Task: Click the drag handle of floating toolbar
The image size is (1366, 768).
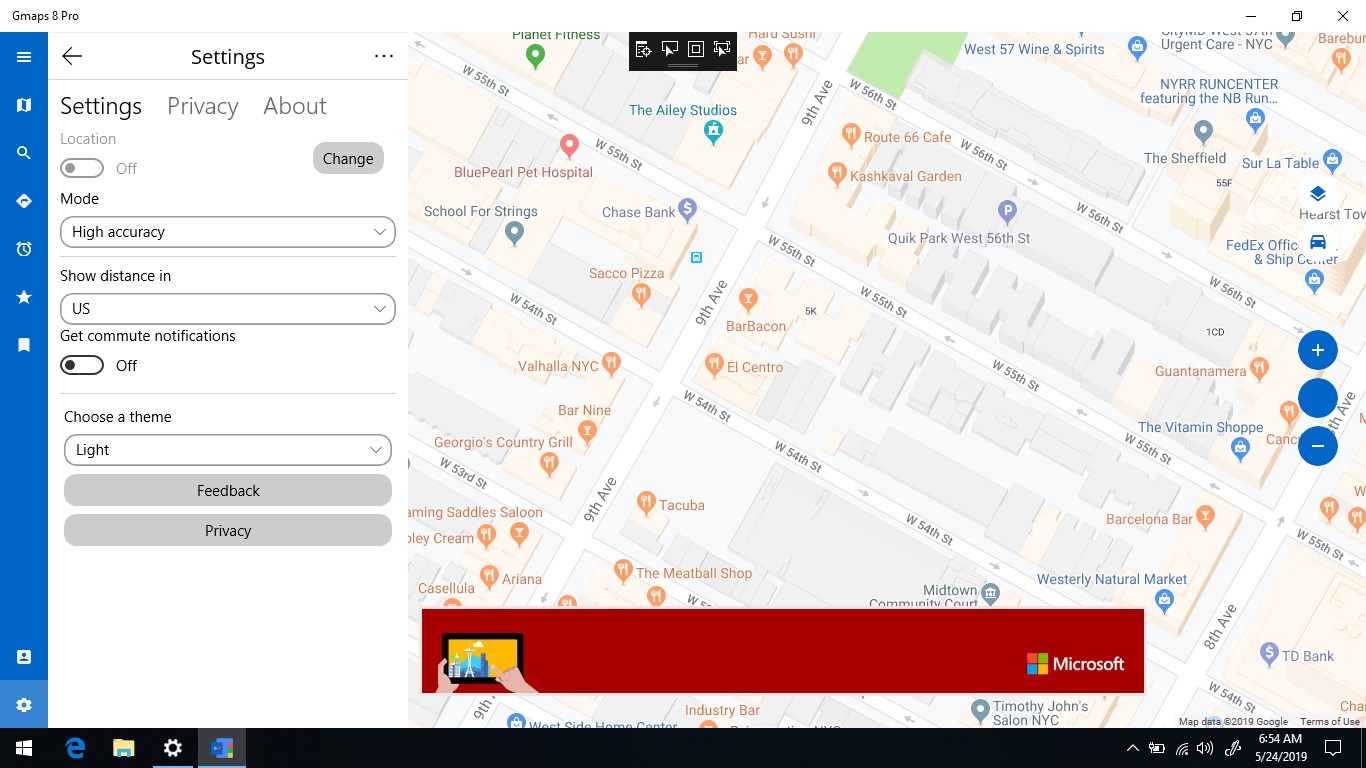Action: point(683,66)
